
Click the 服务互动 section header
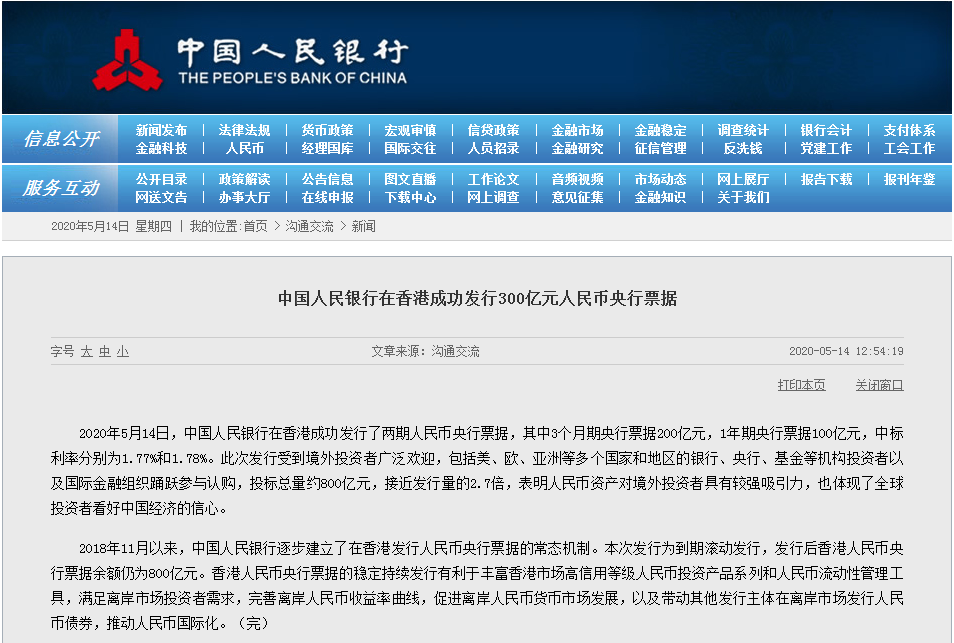tap(61, 188)
